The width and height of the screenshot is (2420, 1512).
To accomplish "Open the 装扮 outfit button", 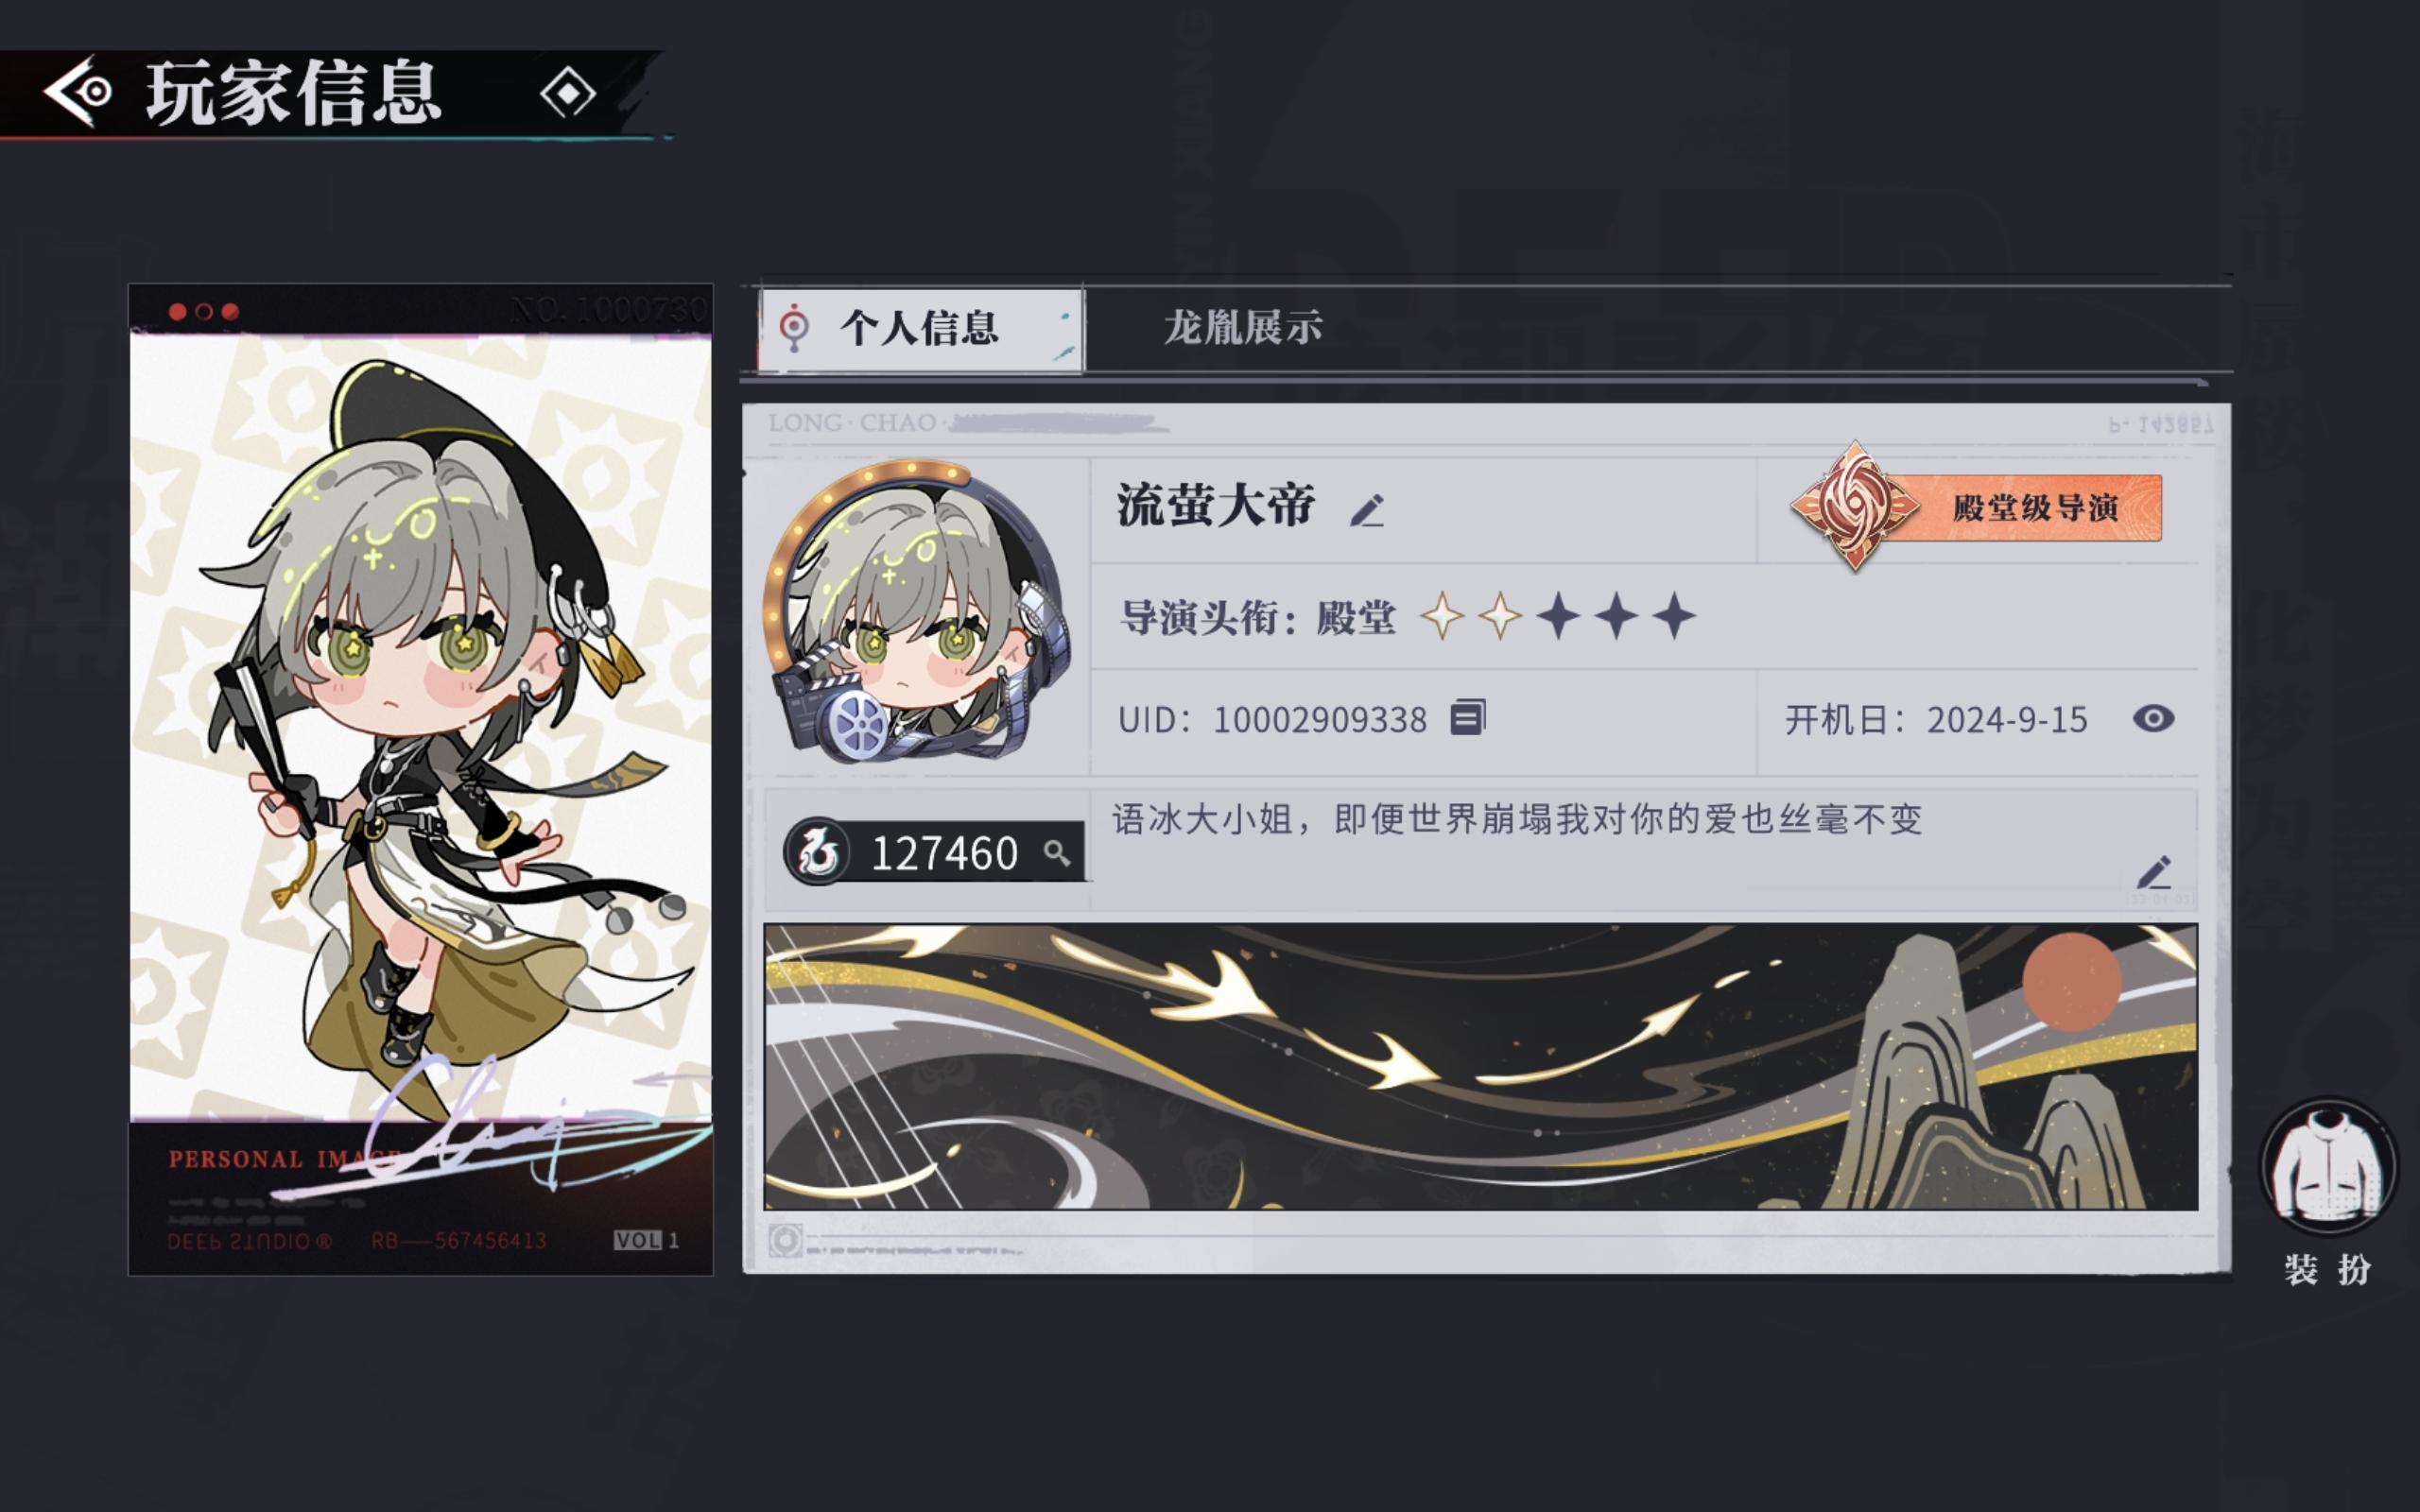I will pyautogui.click(x=2328, y=1167).
